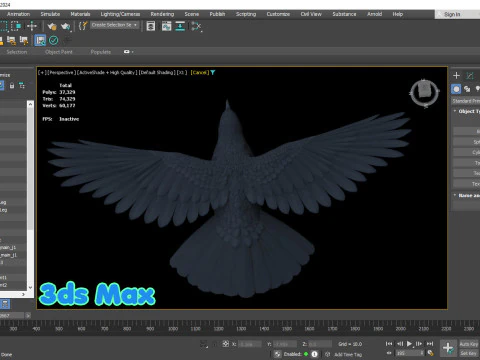Open the Create tab plus icon
Screen dimensions: 480x360
[456, 76]
